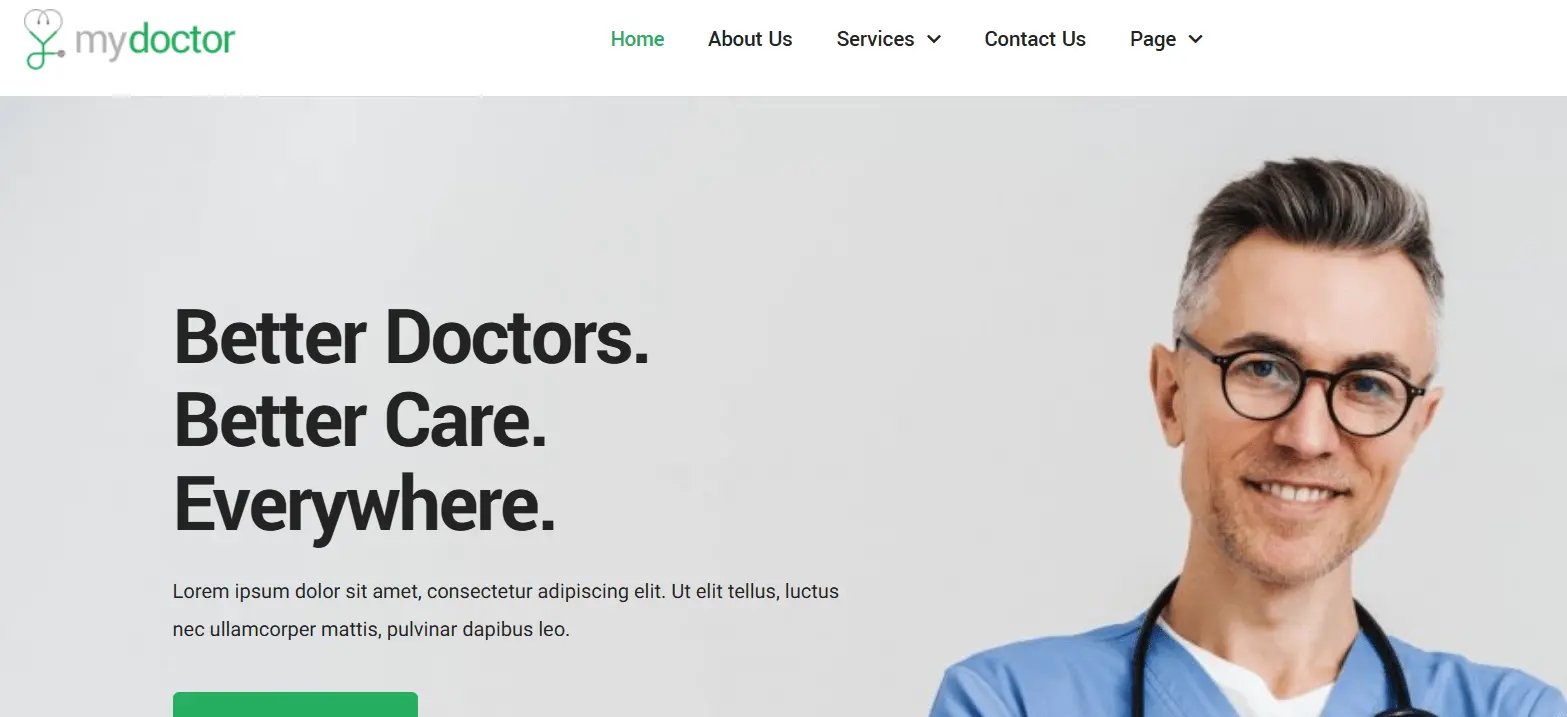Expand the Page dropdown chevron
Image resolution: width=1567 pixels, height=717 pixels.
tap(1195, 39)
